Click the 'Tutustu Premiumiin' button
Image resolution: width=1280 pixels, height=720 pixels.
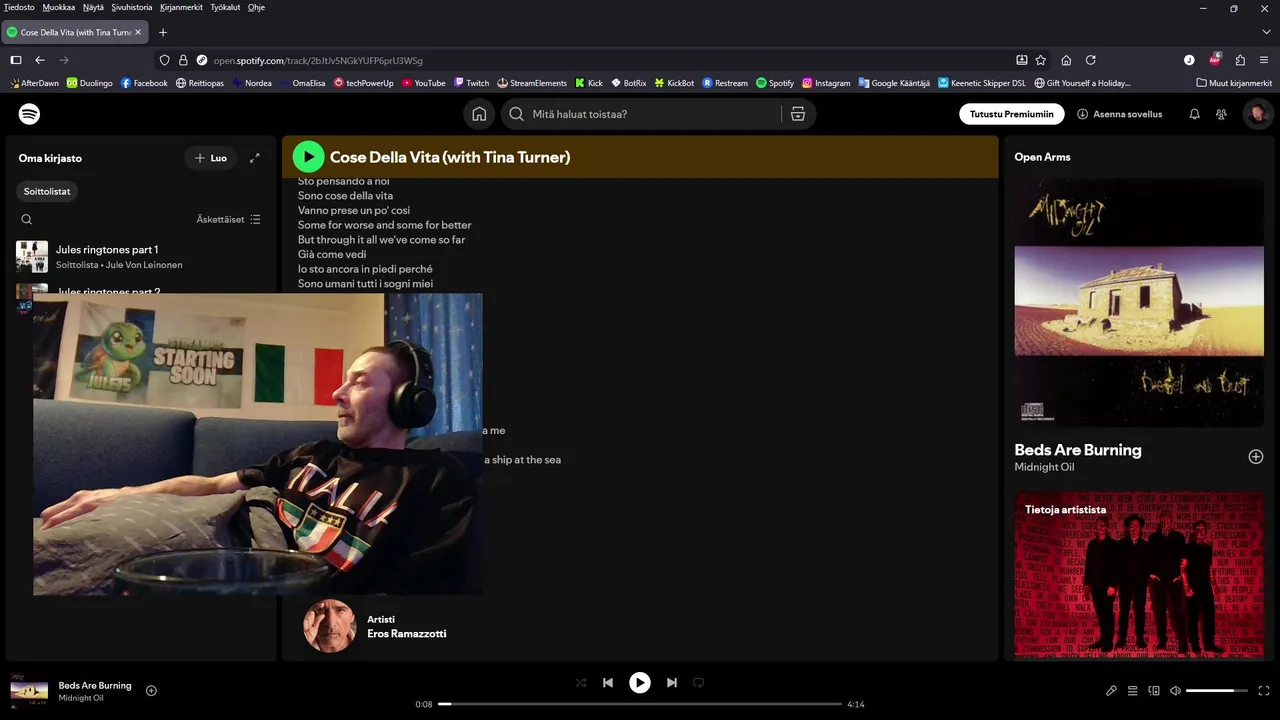coord(1011,114)
